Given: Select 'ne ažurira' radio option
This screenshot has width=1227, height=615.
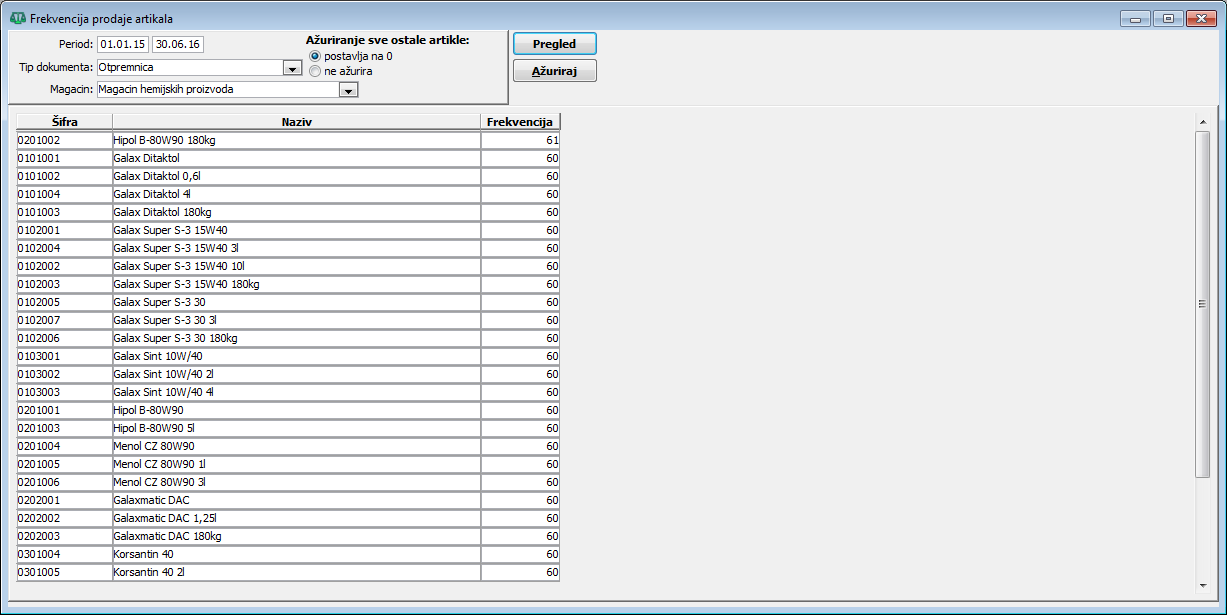Looking at the screenshot, I should pyautogui.click(x=315, y=71).
